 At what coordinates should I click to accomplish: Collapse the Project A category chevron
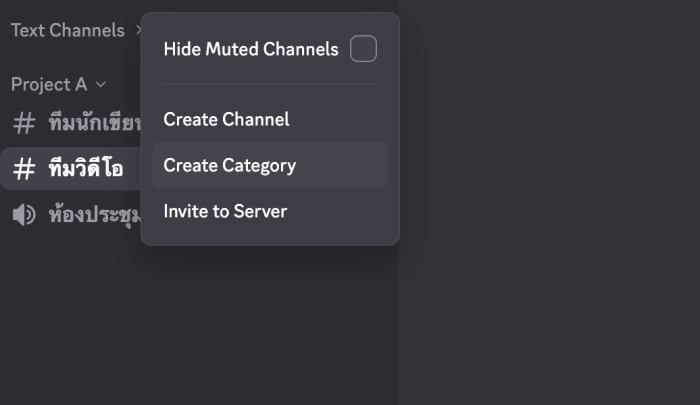[x=100, y=85]
